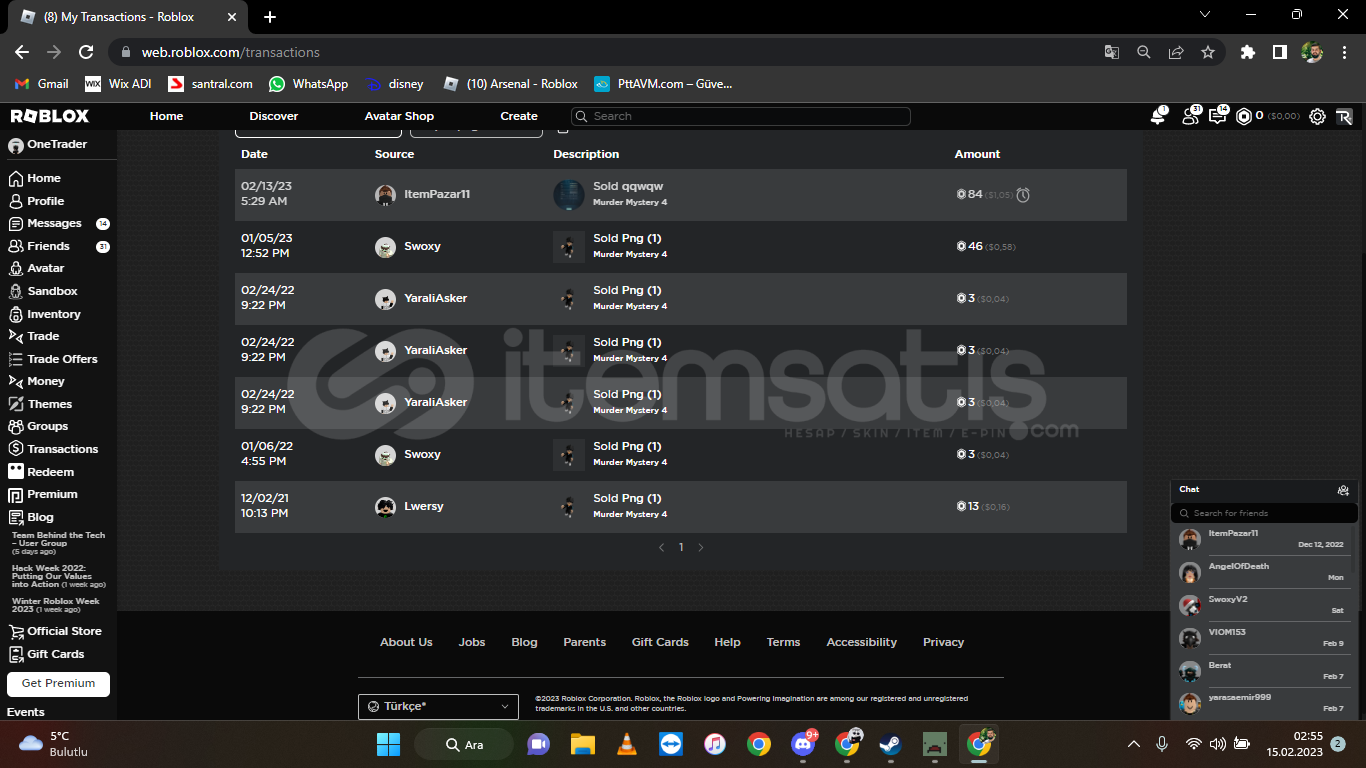Click the Google Translate icon in address bar
Viewport: 1366px width, 768px height.
pyautogui.click(x=1112, y=52)
